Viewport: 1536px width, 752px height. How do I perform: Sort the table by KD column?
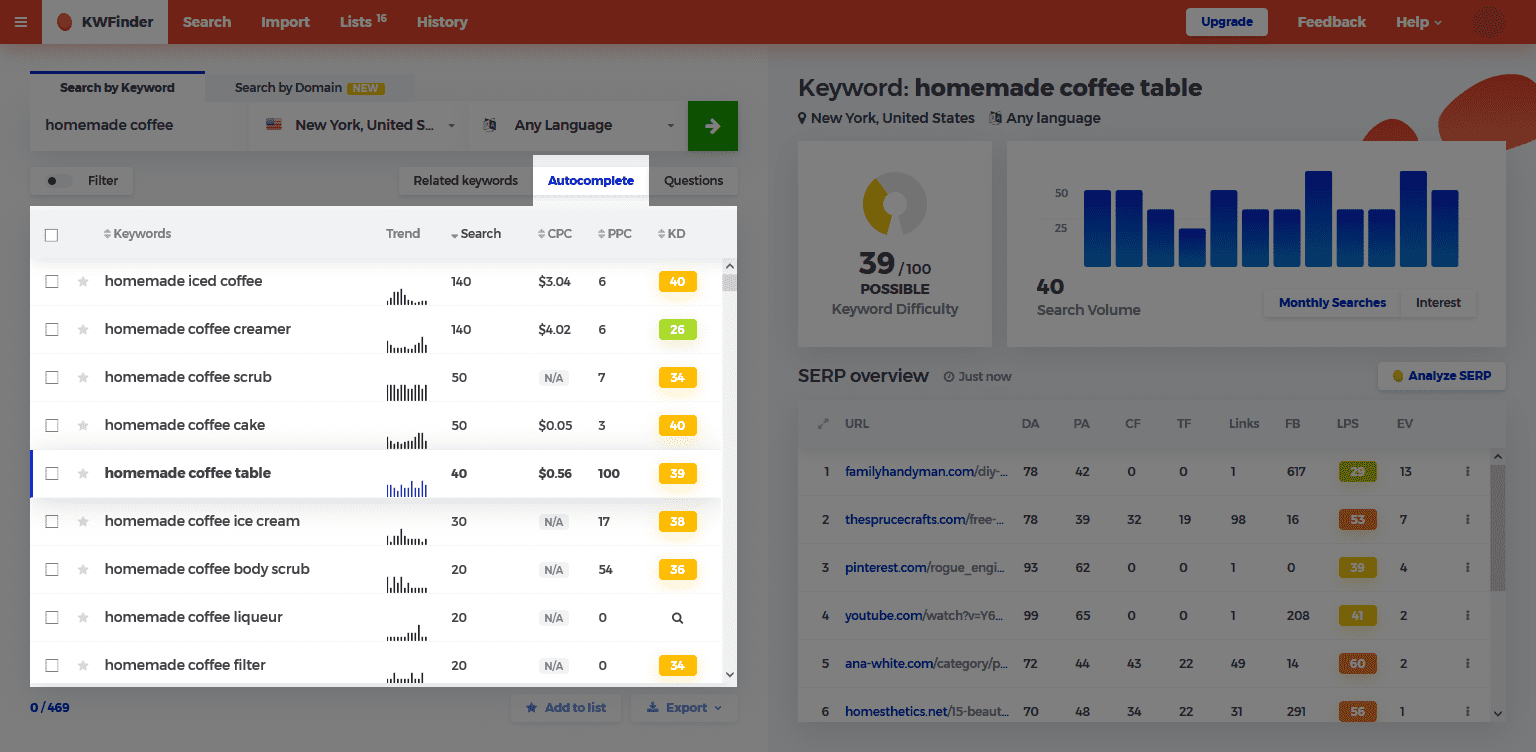pos(671,234)
